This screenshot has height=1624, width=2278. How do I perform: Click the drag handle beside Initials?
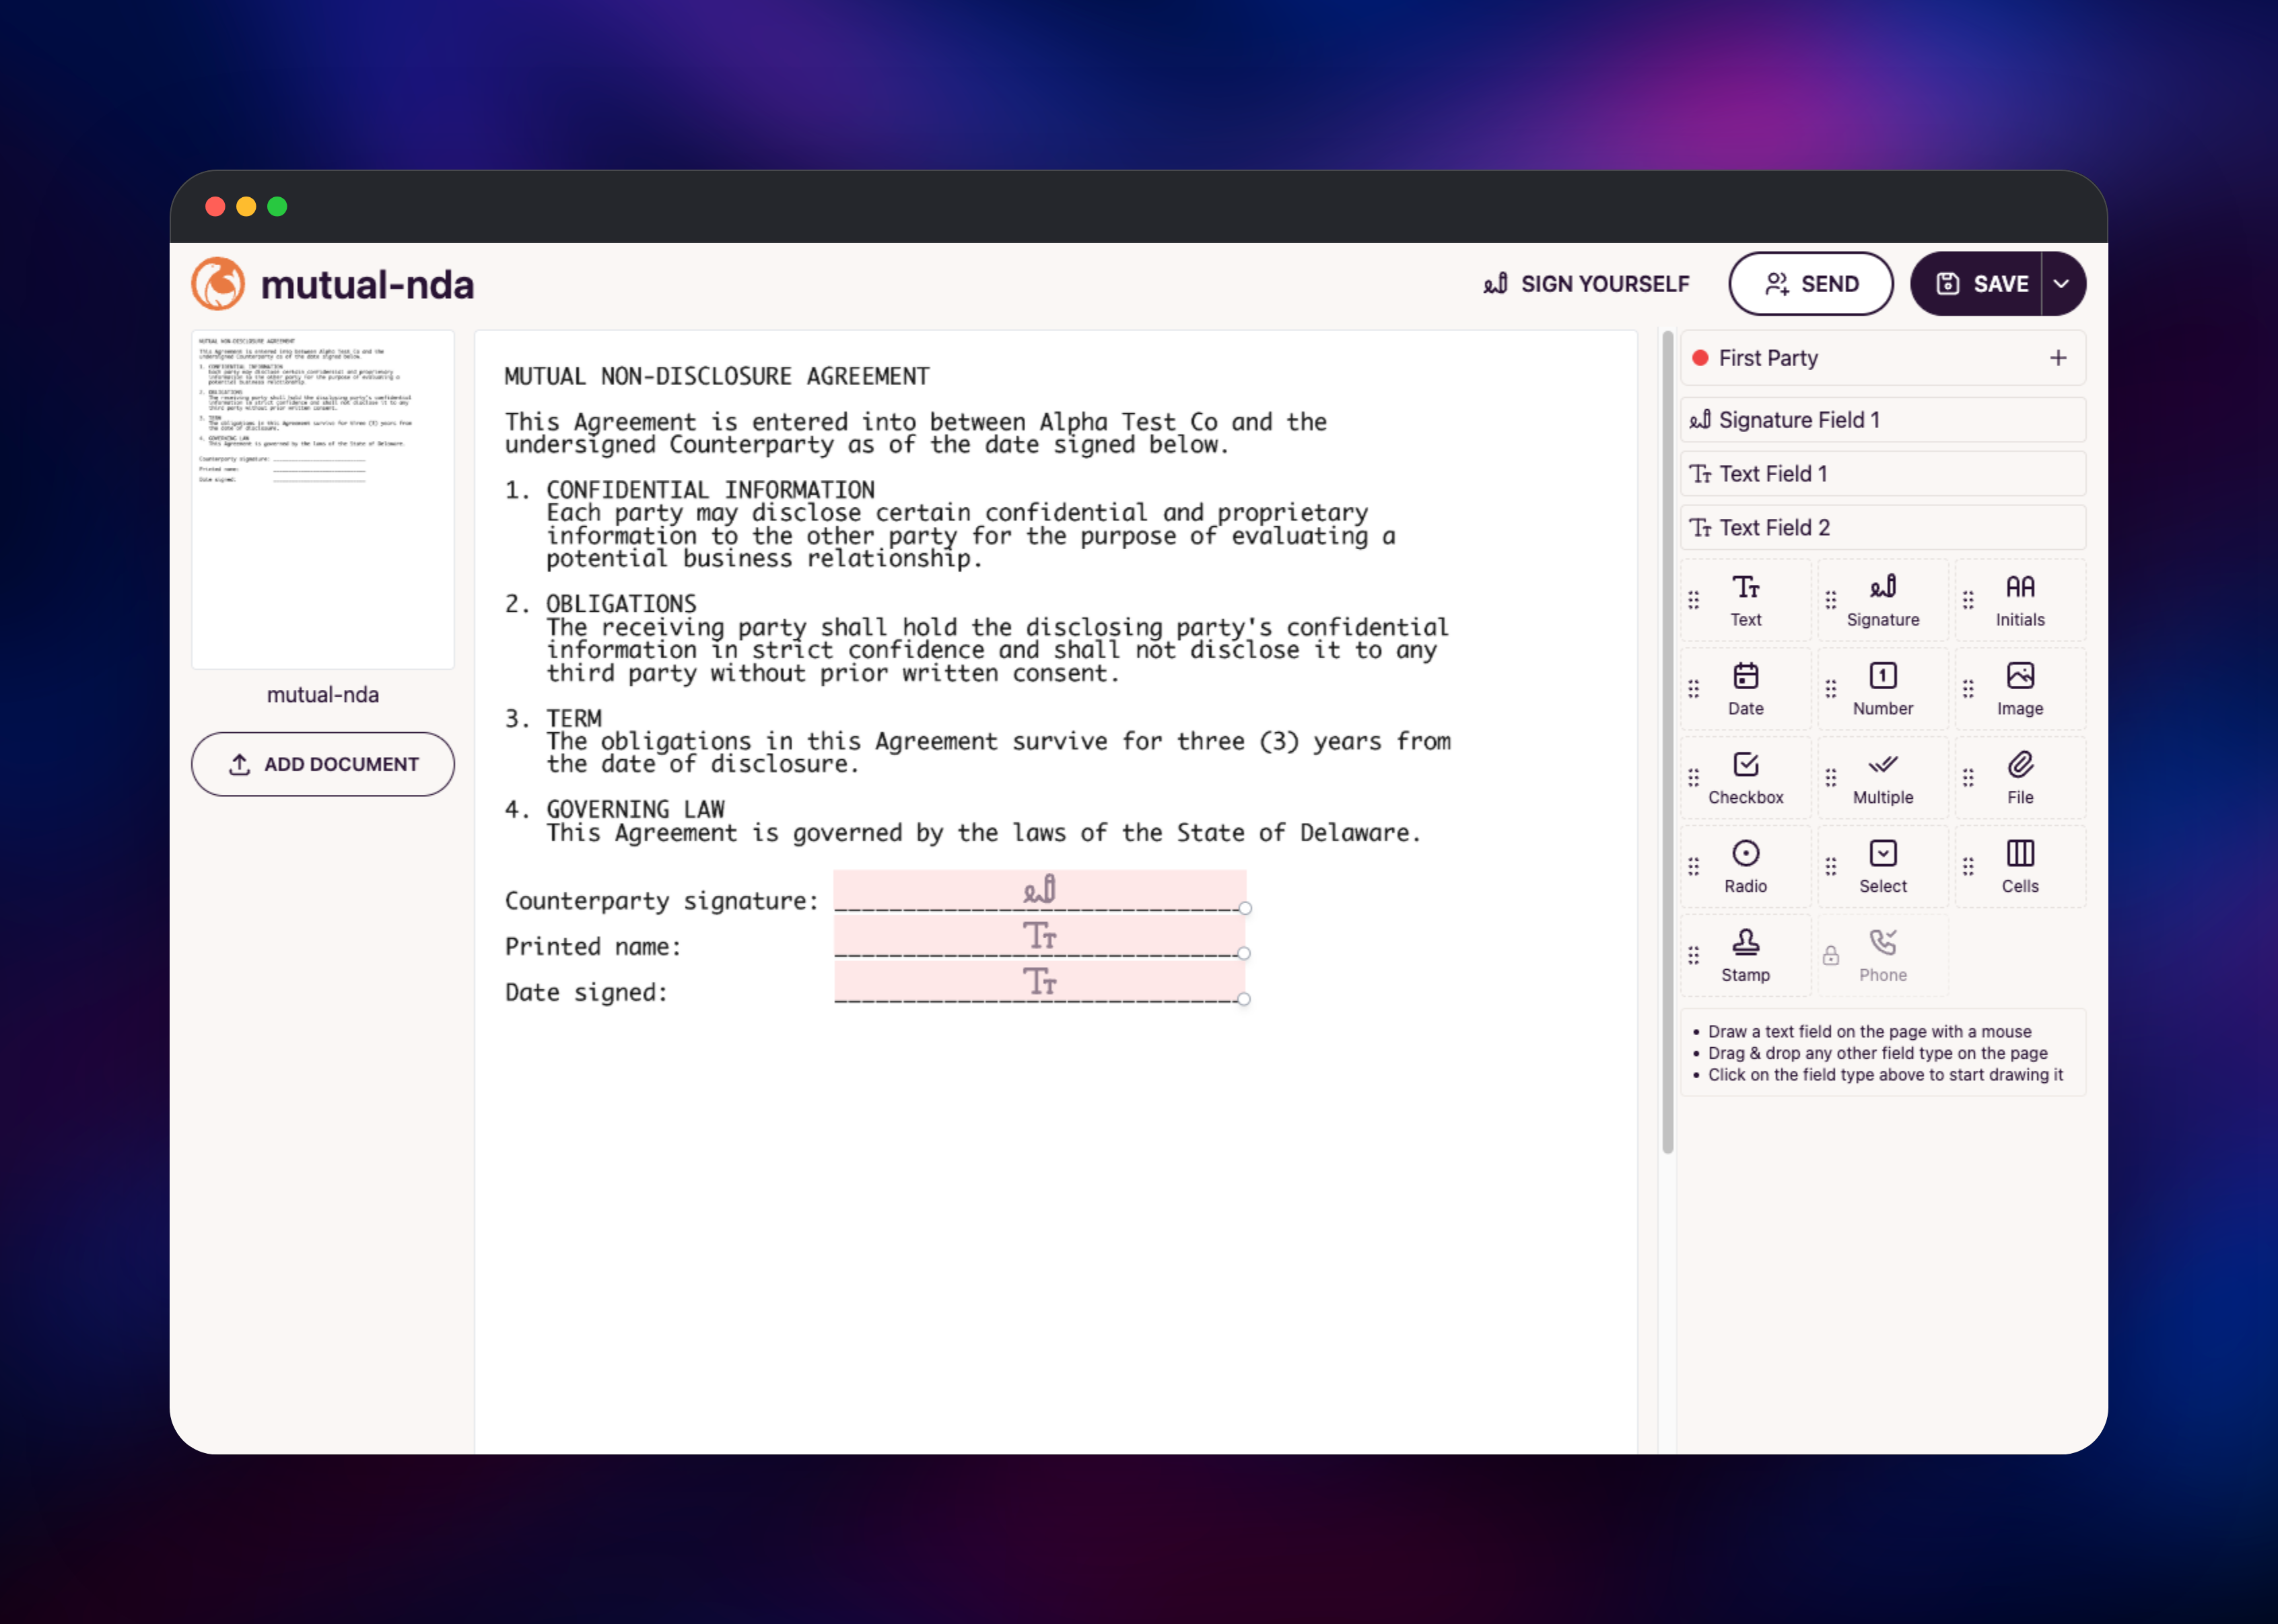[x=1967, y=600]
